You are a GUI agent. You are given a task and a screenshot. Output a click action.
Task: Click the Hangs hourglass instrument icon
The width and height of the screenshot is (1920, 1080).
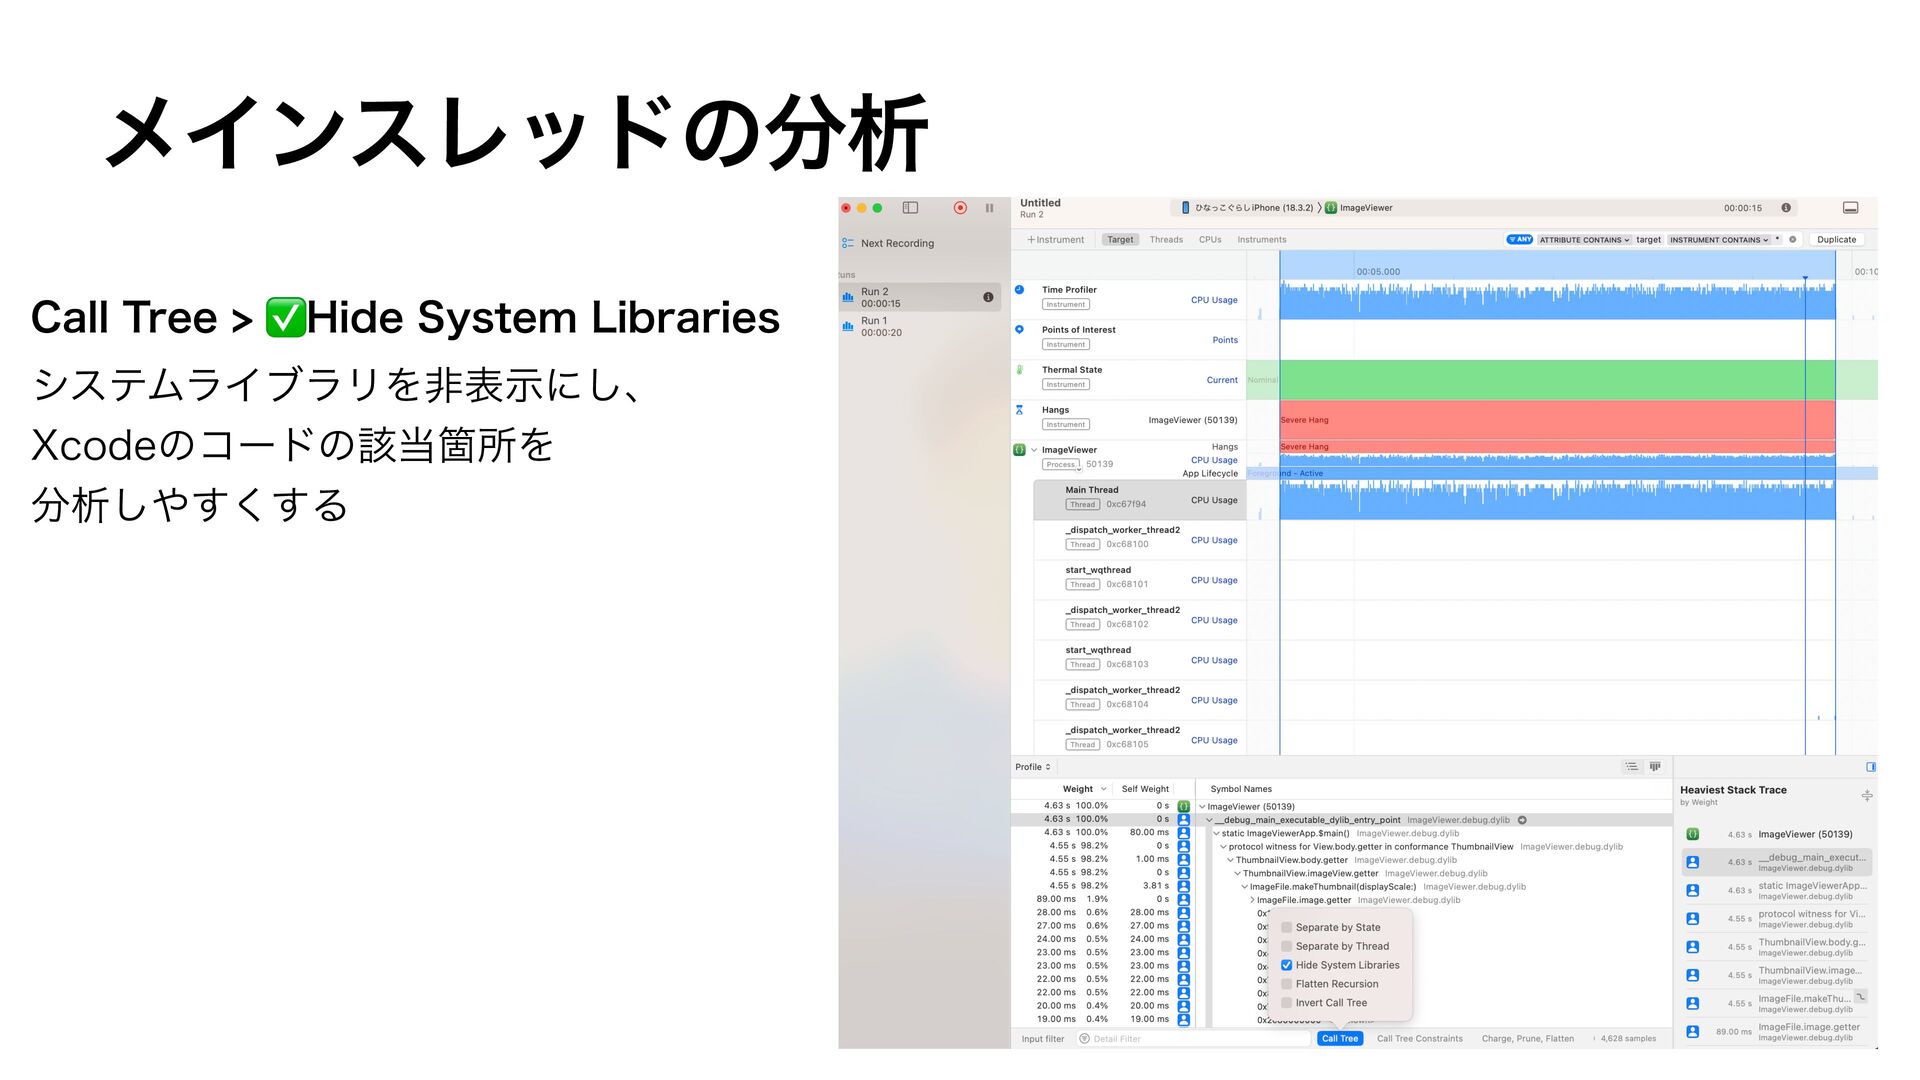[1019, 410]
